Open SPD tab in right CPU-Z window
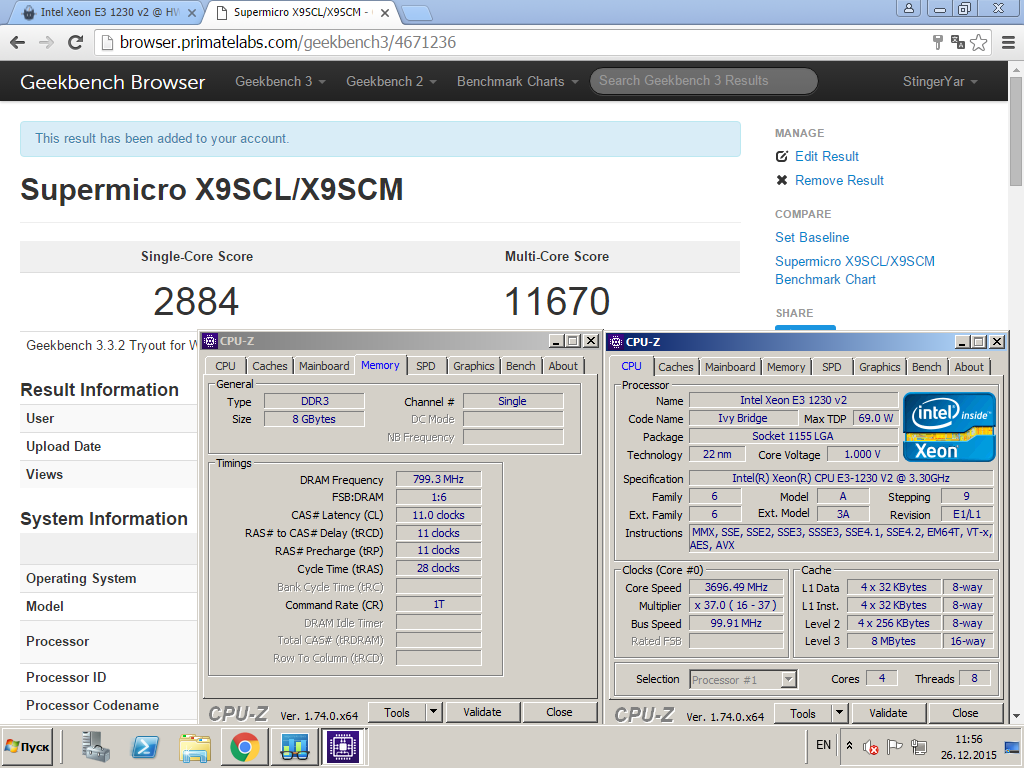The width and height of the screenshot is (1024, 768). pos(831,367)
